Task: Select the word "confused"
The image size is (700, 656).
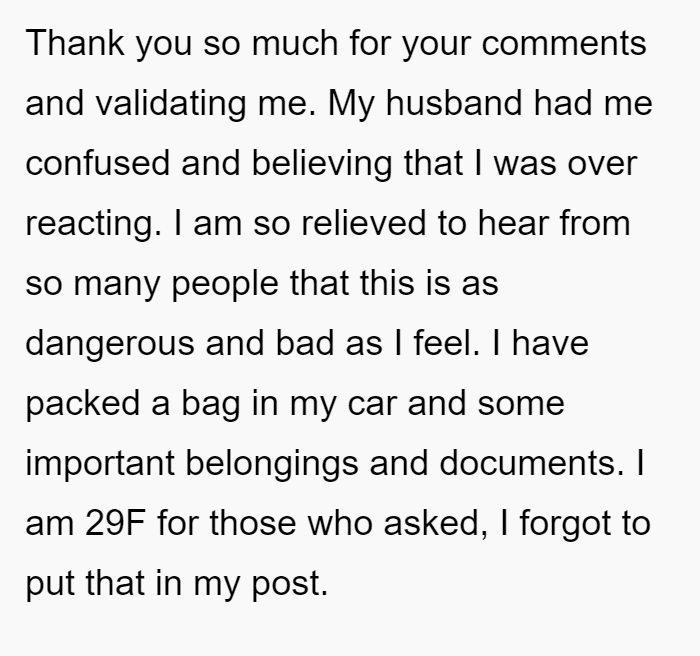Action: coord(98,163)
